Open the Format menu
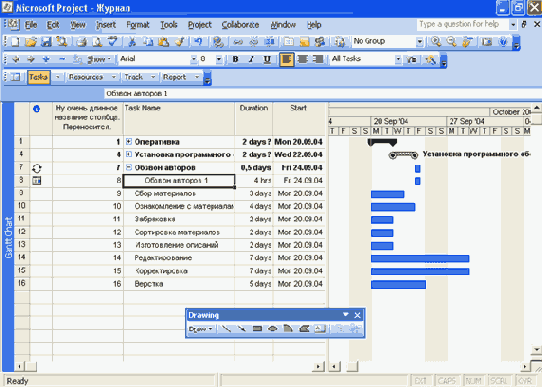 138,25
